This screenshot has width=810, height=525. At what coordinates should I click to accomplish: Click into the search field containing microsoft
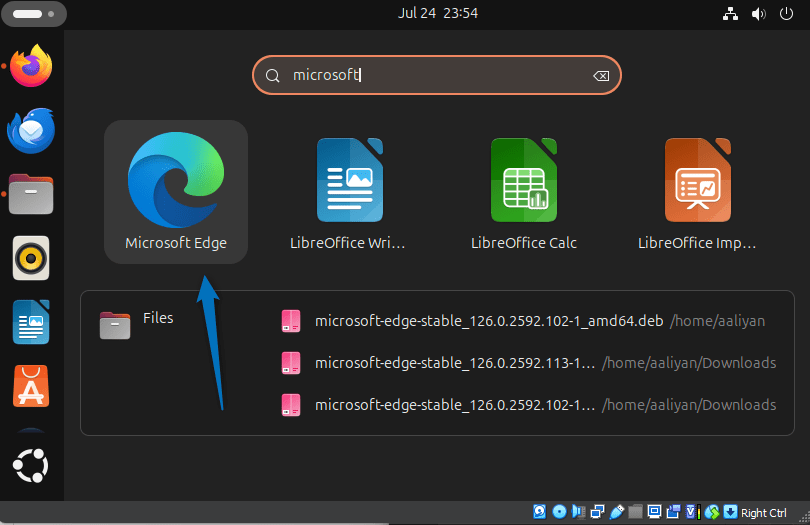coord(437,75)
